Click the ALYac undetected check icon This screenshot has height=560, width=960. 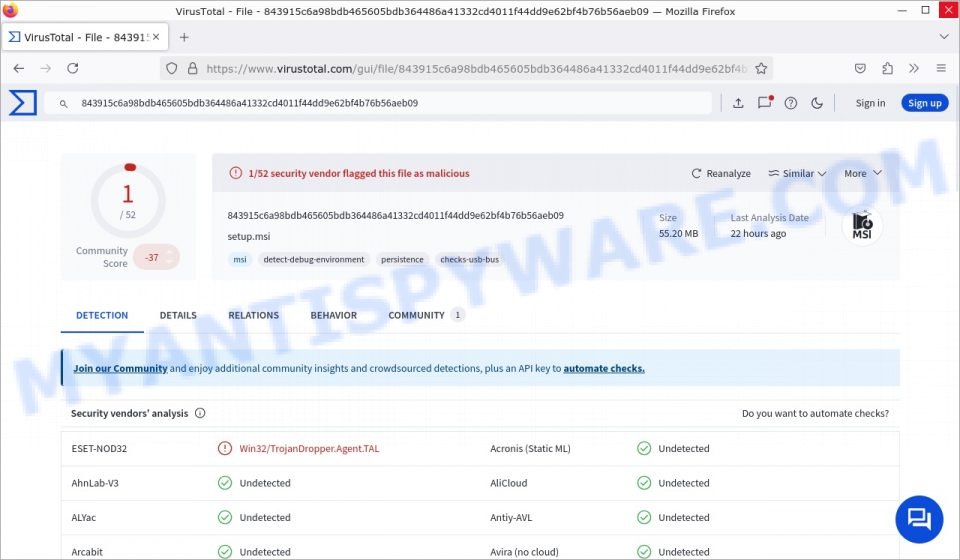(x=225, y=517)
